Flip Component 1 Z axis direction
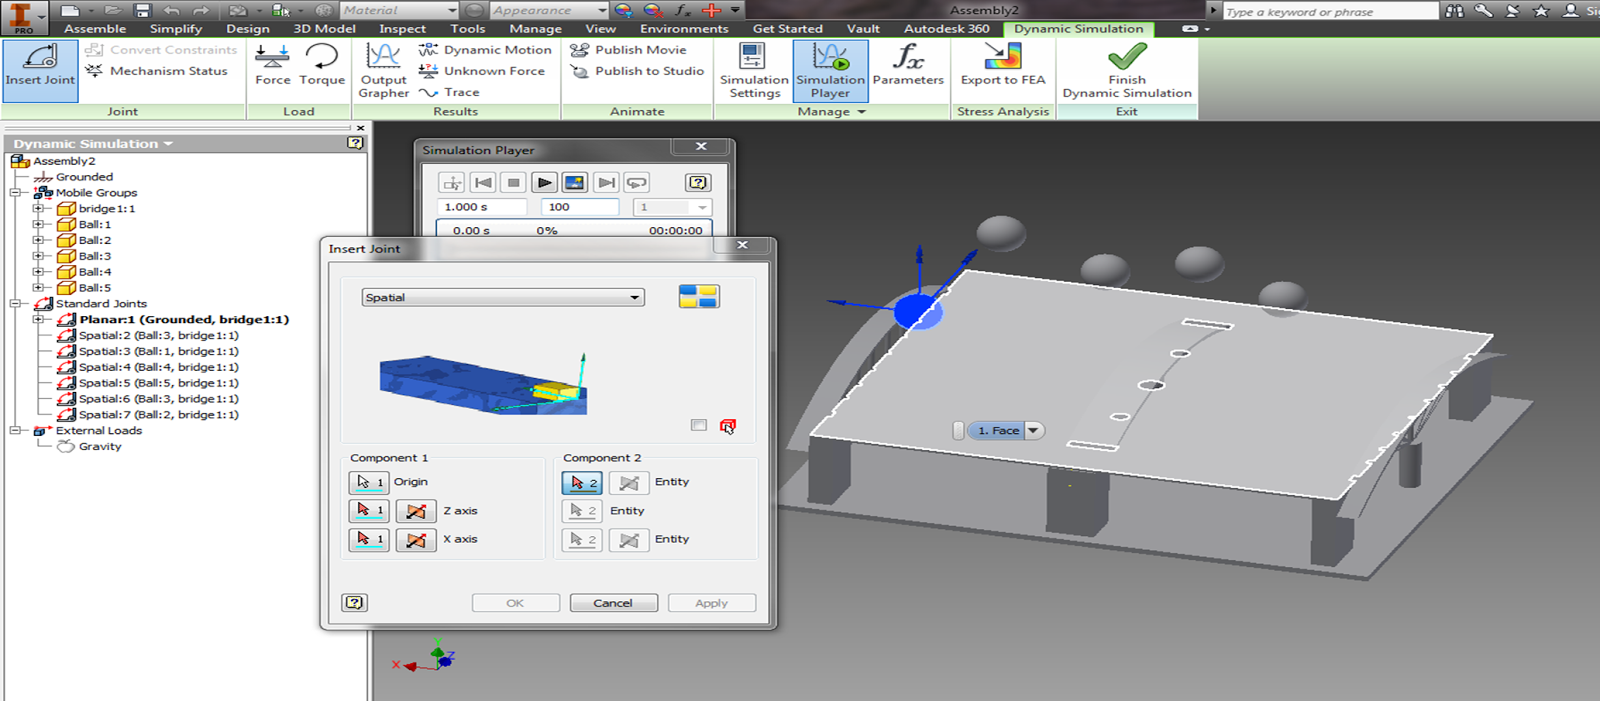Viewport: 1600px width, 701px height. pos(416,511)
